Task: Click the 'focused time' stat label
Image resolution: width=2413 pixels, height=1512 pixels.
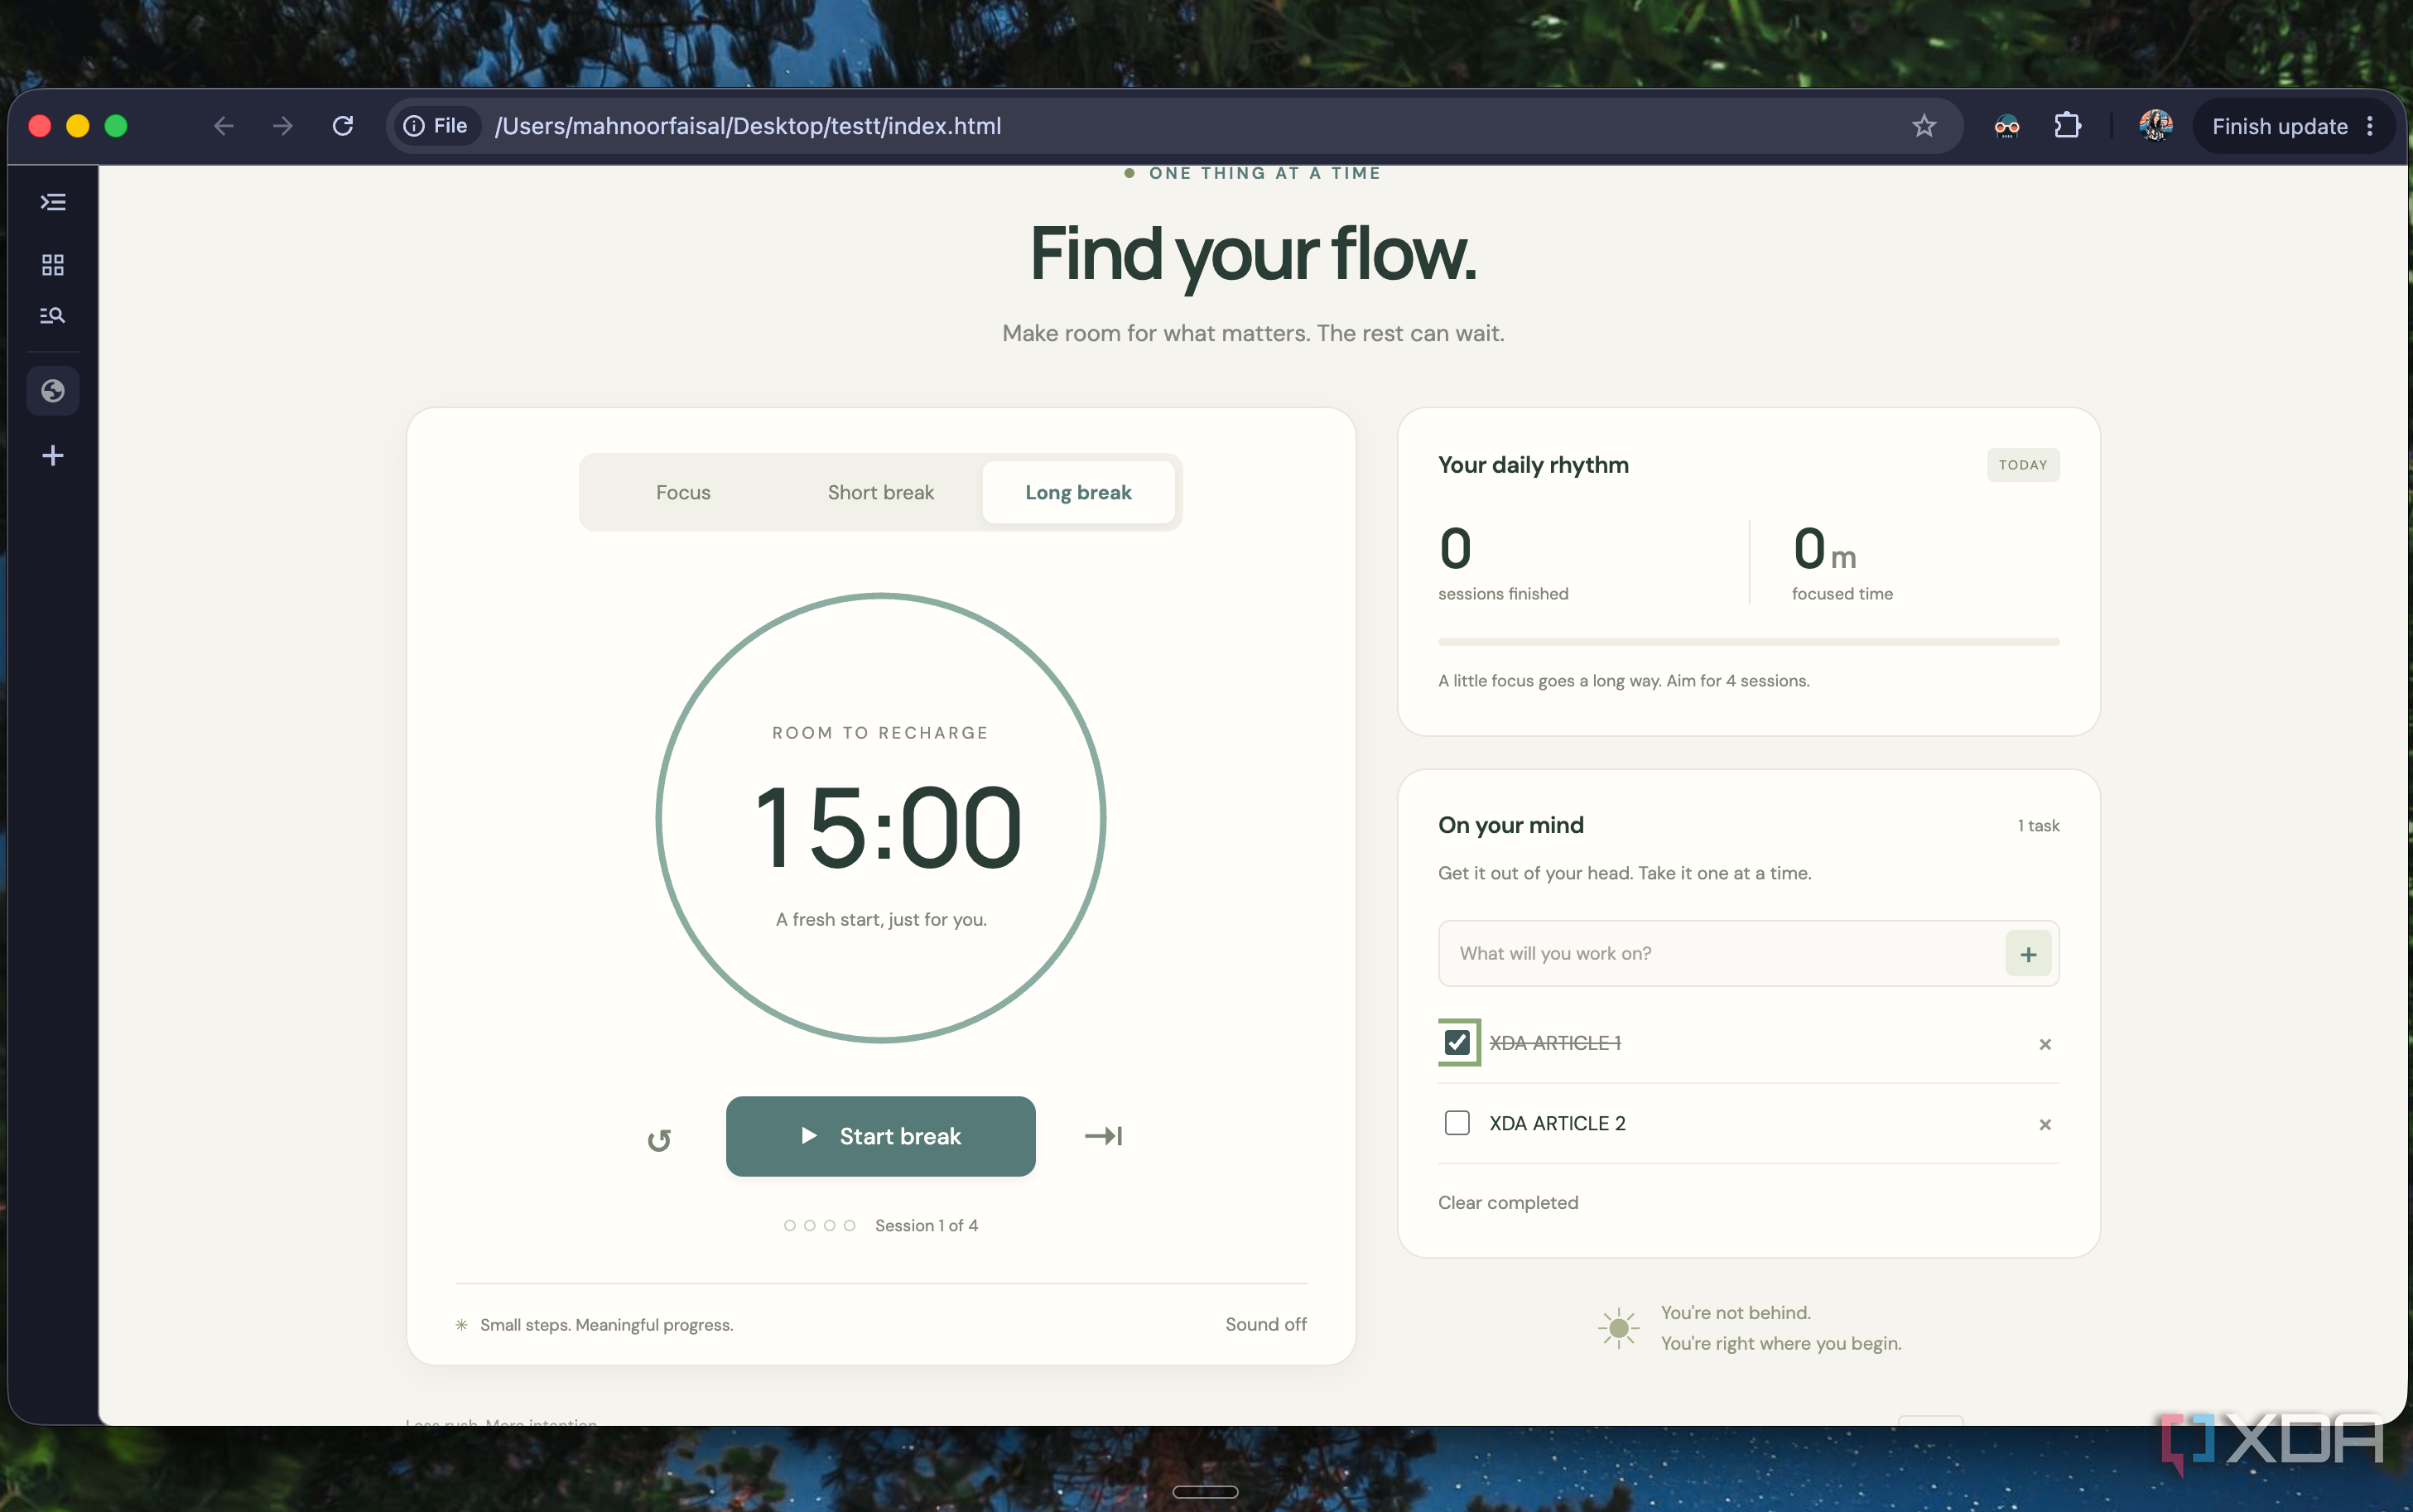Action: click(x=1842, y=594)
